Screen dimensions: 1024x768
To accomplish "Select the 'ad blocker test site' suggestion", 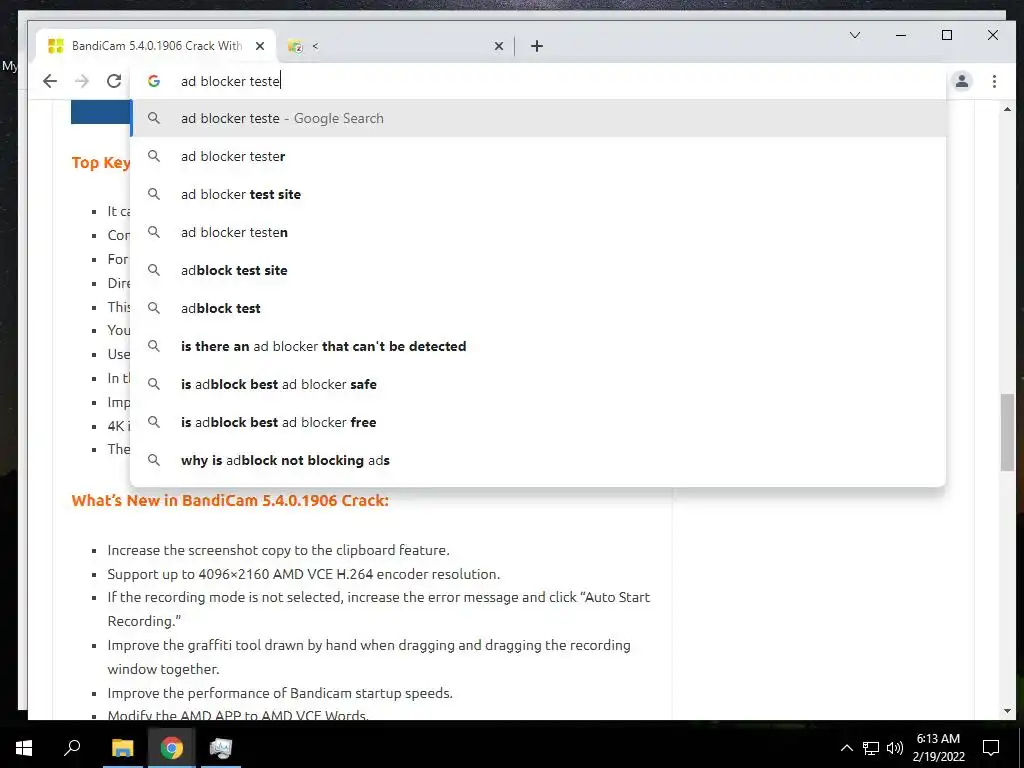I will [x=538, y=194].
